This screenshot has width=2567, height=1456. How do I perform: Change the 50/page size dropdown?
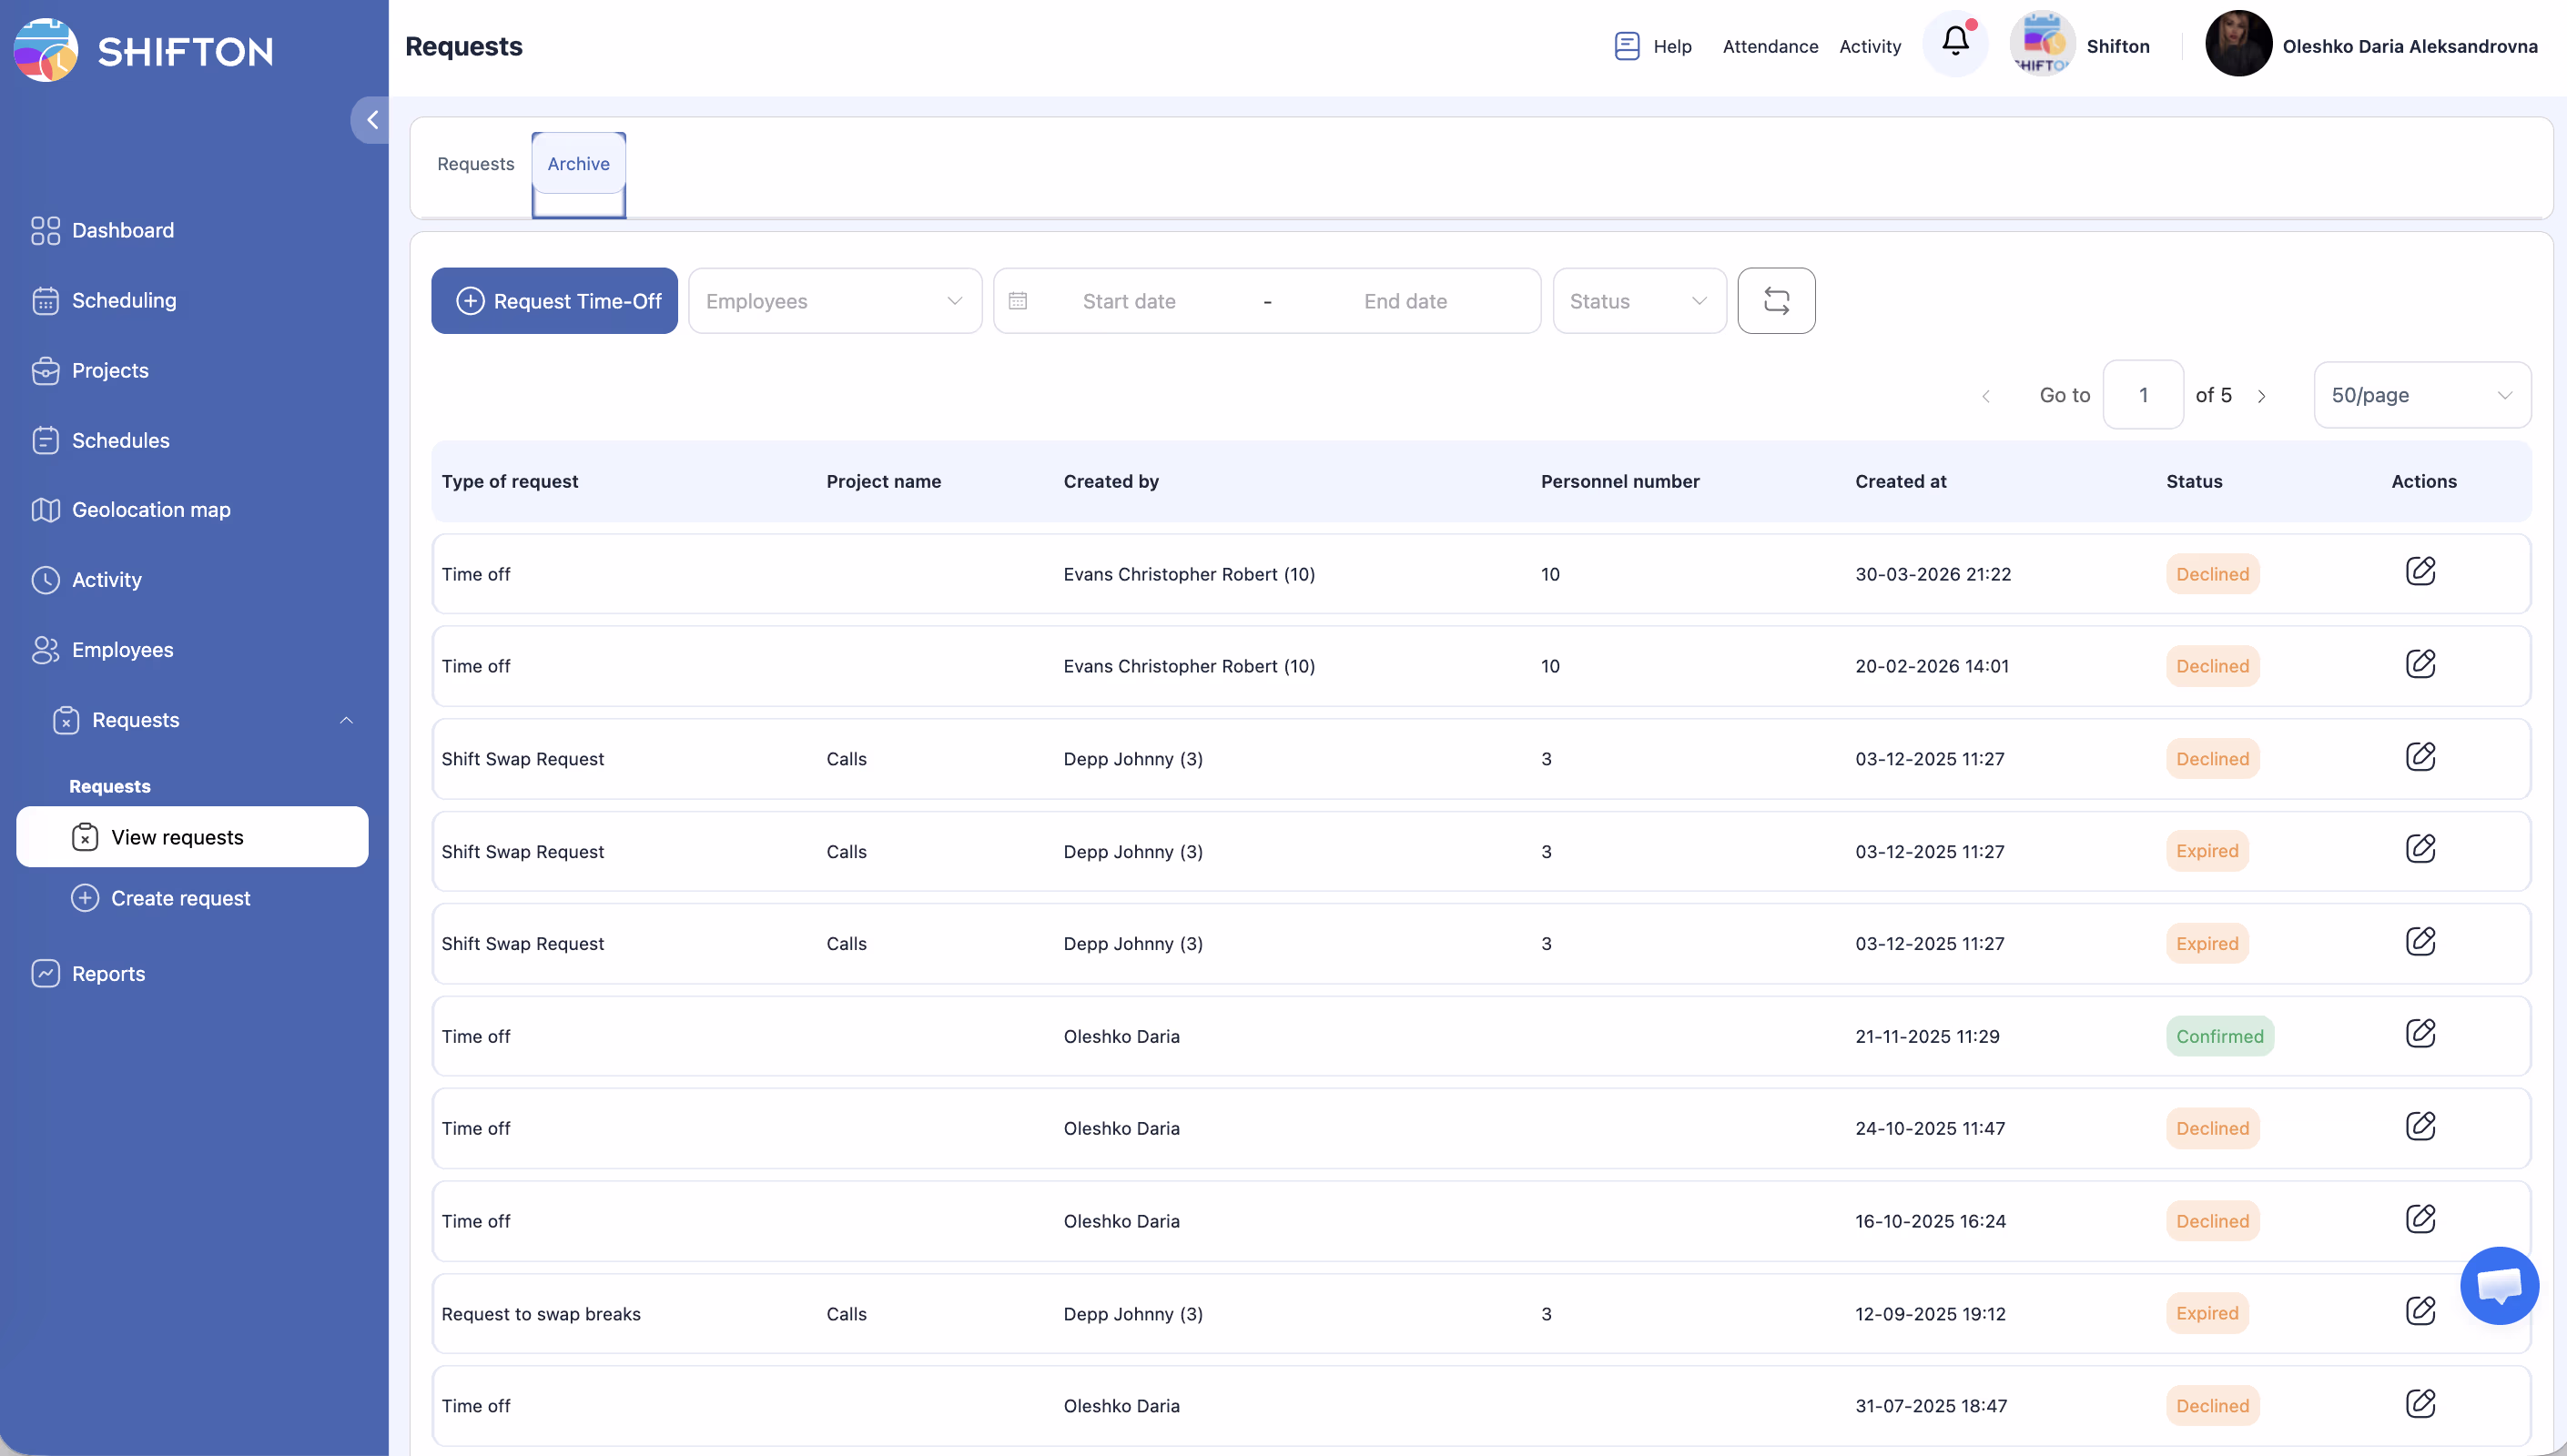(x=2421, y=395)
